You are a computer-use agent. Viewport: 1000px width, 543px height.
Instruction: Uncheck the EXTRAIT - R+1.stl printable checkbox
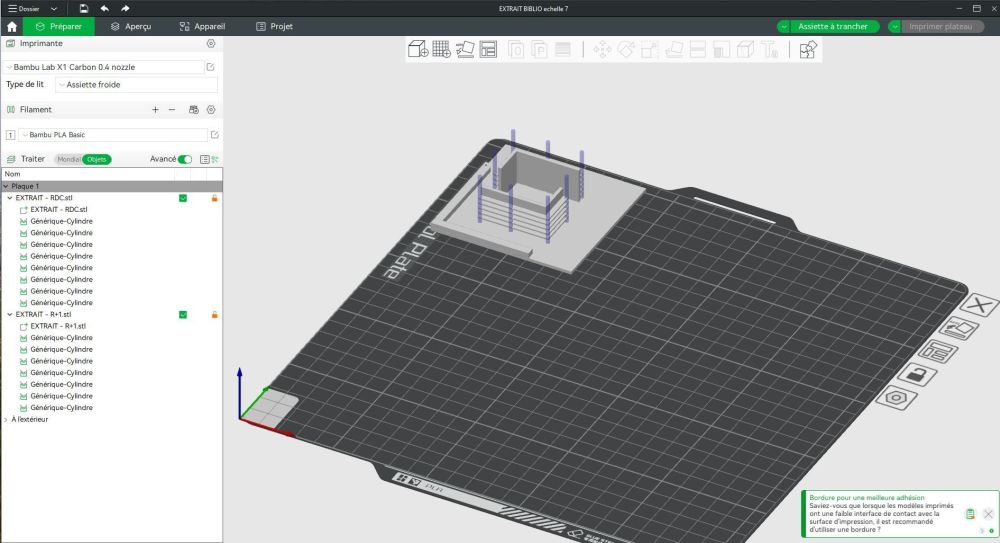183,314
